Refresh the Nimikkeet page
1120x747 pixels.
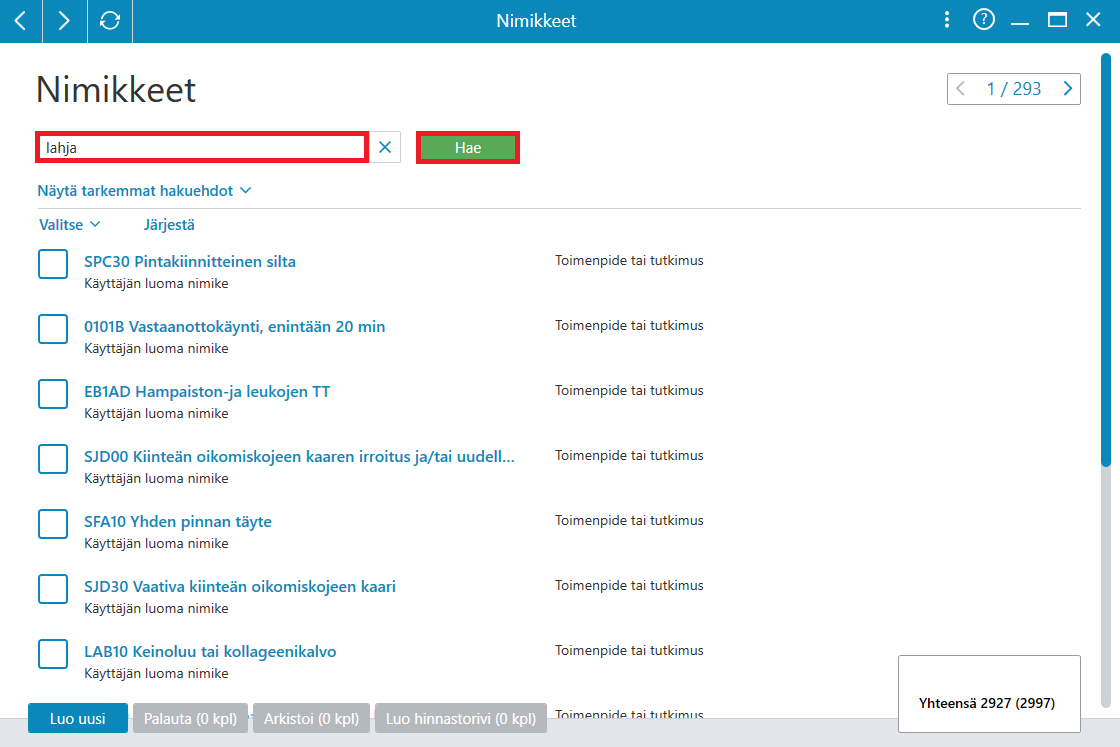tap(109, 21)
